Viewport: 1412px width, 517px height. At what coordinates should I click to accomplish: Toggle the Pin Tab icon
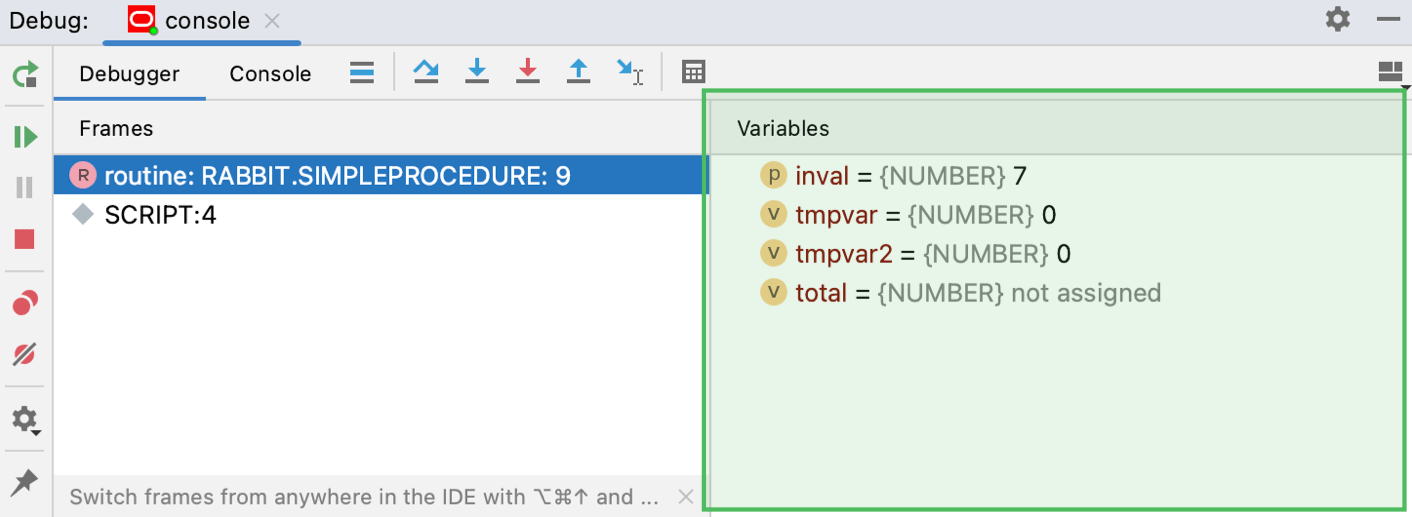click(26, 482)
